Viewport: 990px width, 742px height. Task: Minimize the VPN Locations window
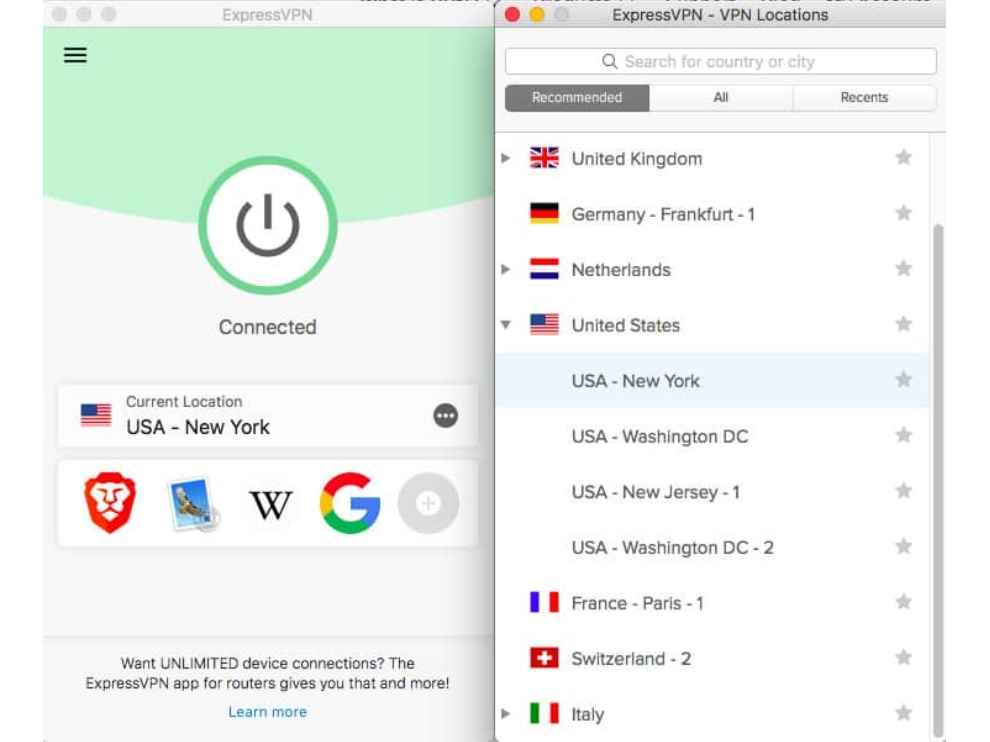tap(537, 15)
